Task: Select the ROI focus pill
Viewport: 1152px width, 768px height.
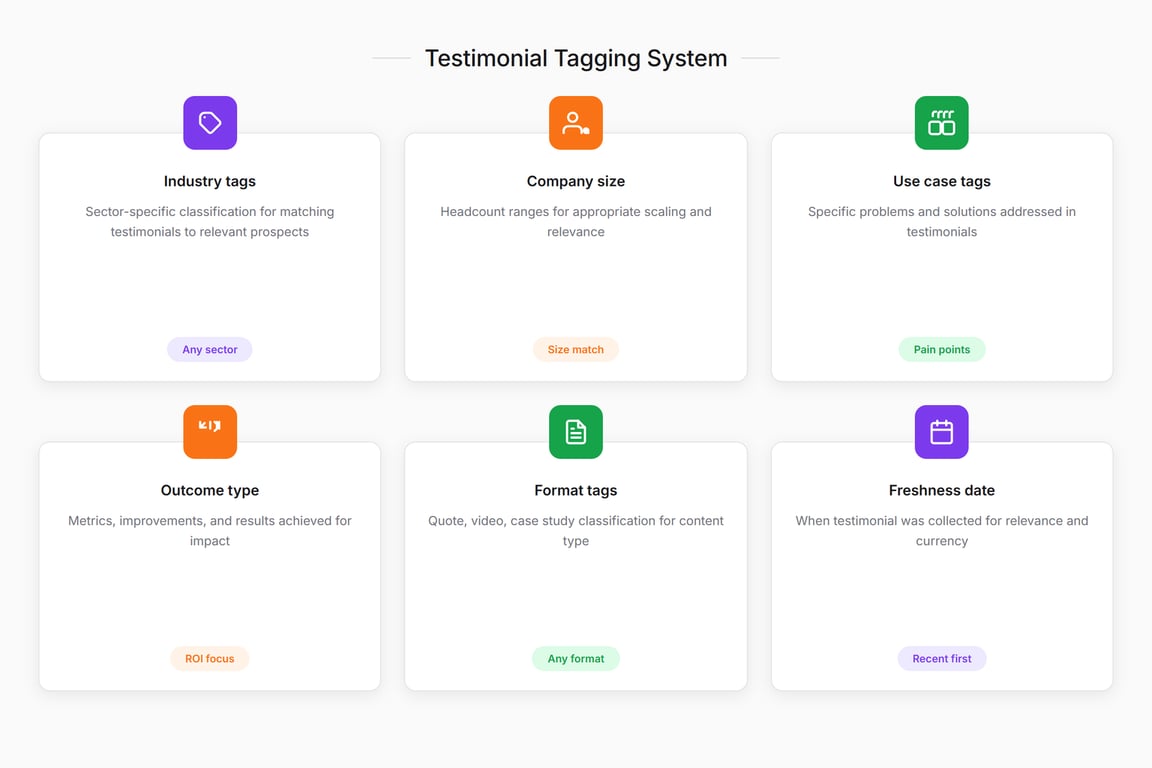Action: 209,658
